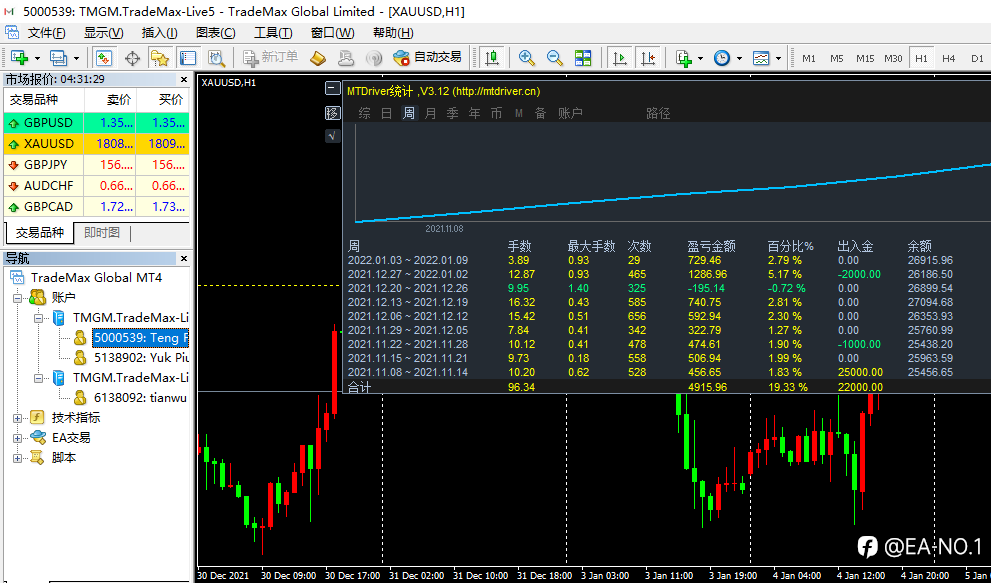Select the M15 timeframe

point(865,58)
